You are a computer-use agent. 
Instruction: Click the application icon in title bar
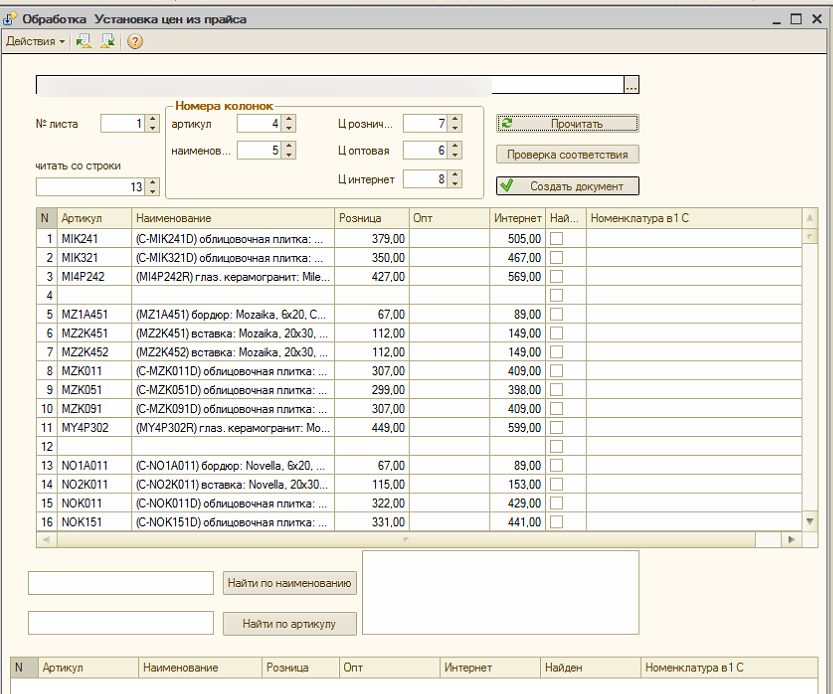(x=11, y=19)
